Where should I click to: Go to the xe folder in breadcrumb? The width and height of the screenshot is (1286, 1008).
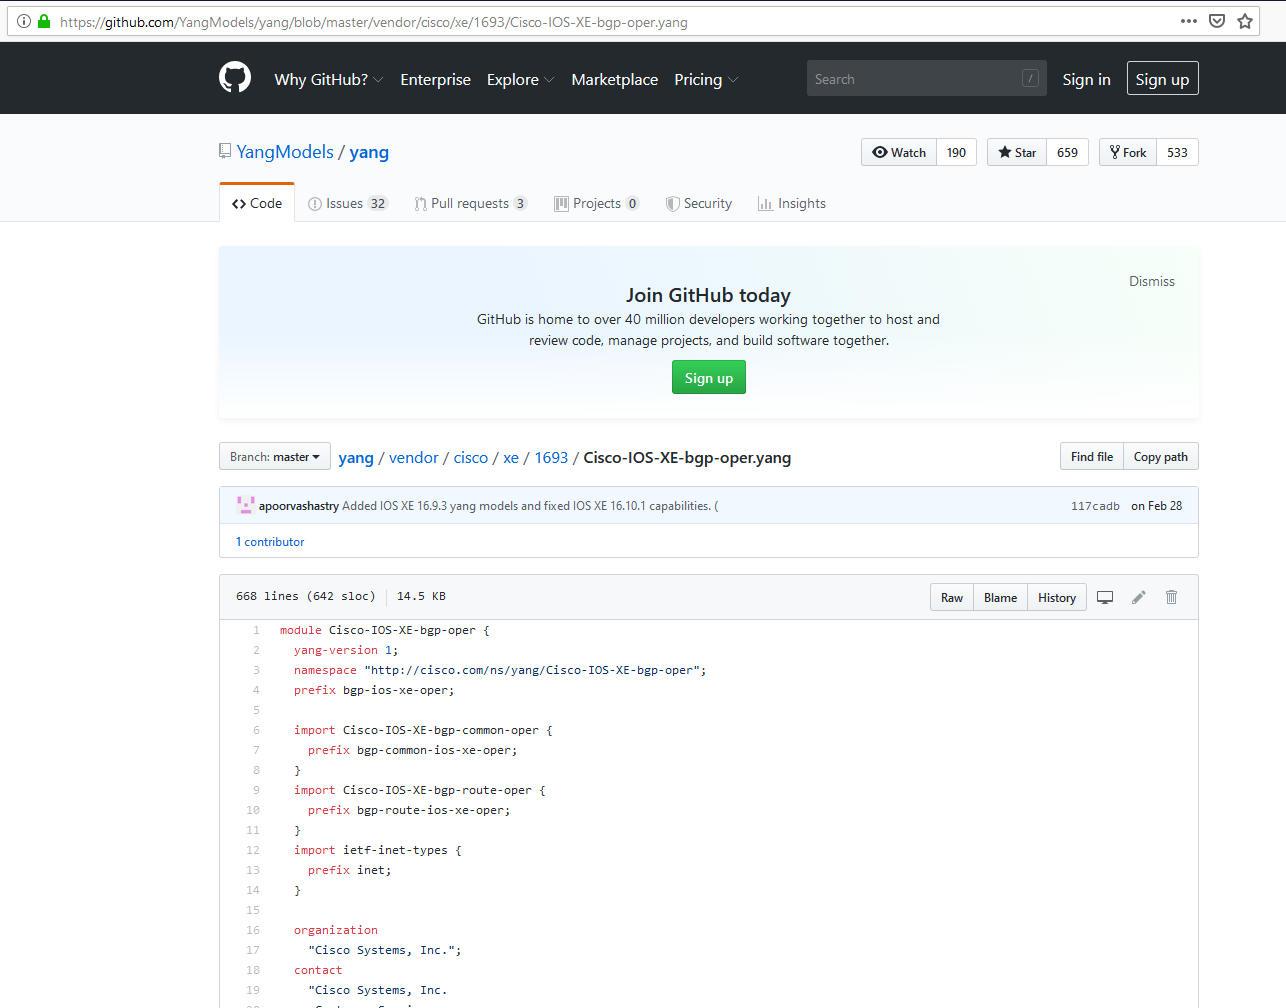click(x=511, y=457)
